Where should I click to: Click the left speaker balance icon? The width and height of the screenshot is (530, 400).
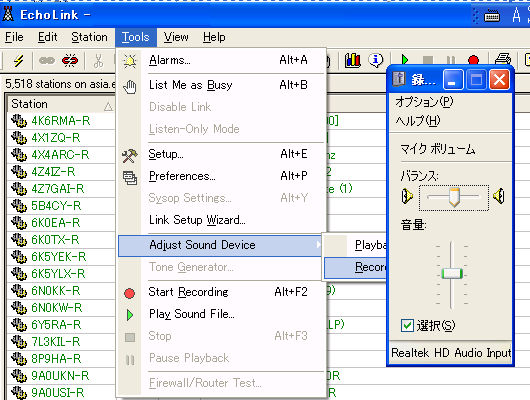(407, 196)
